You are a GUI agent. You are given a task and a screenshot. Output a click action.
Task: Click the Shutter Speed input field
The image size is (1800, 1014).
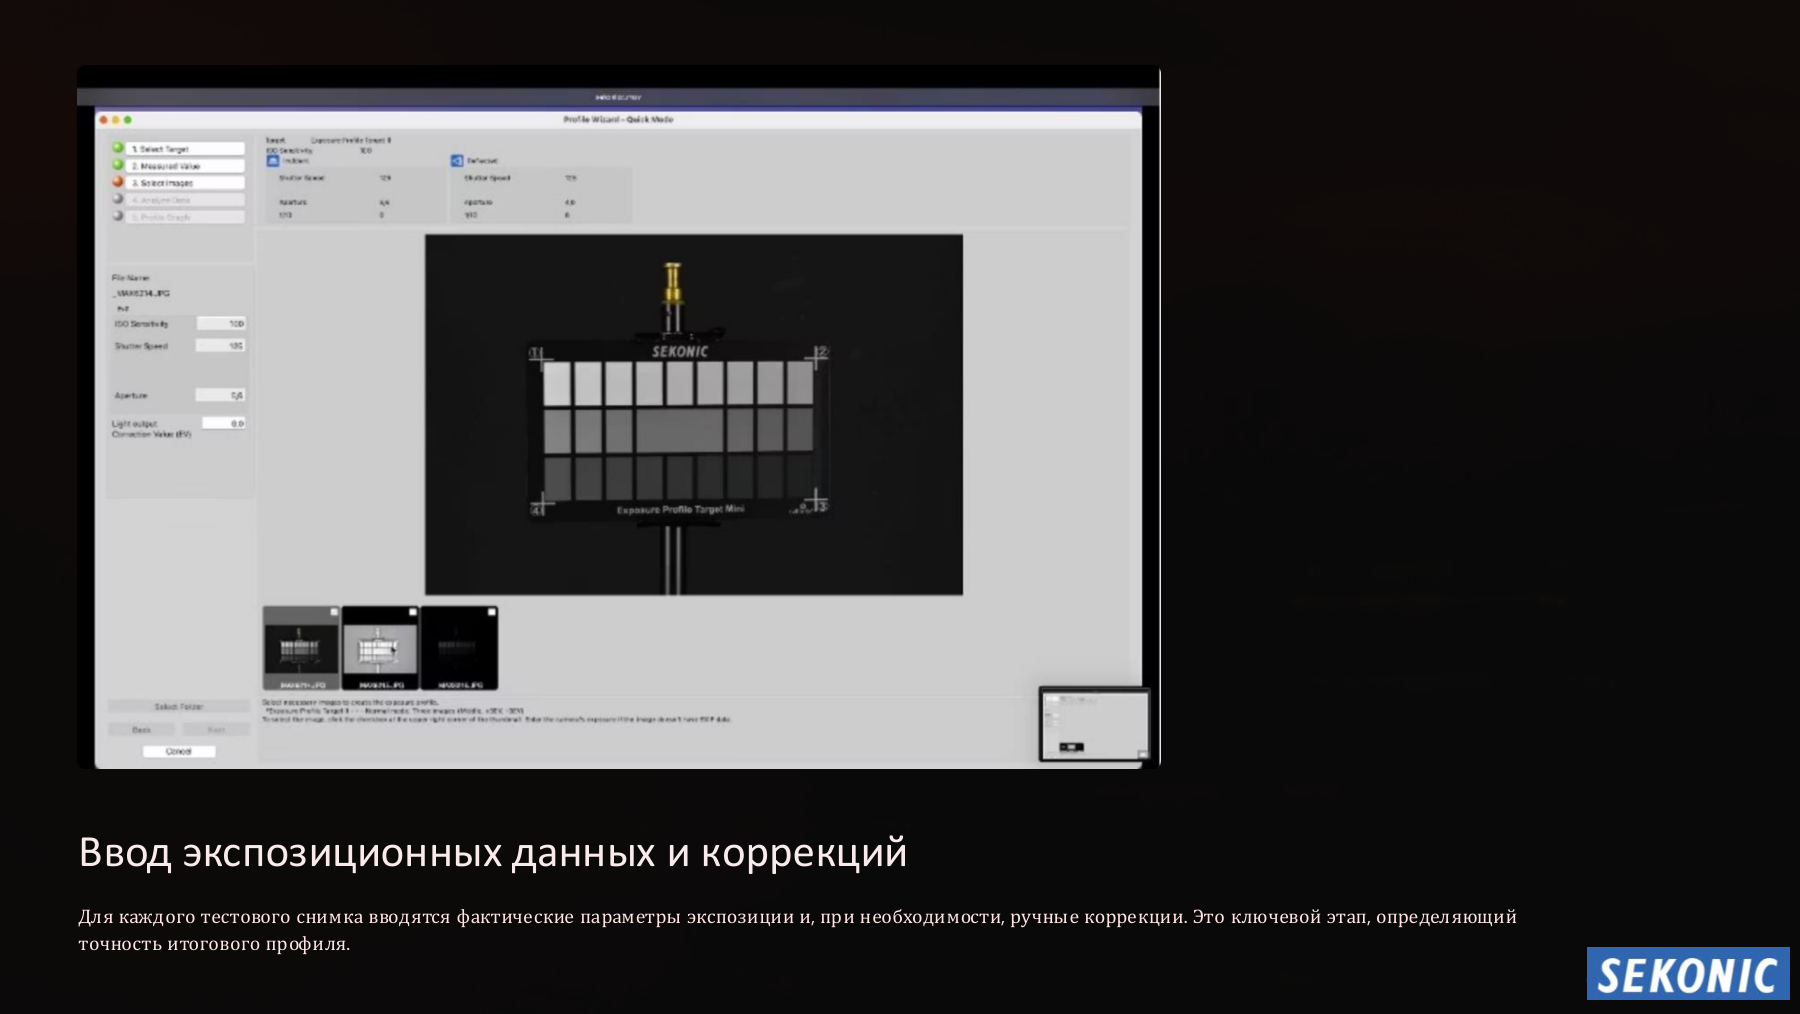221,346
